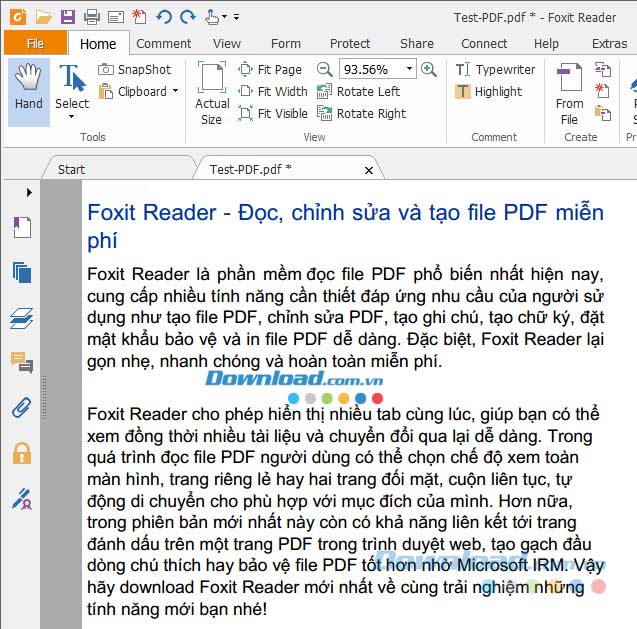Open the Extras ribbon tab
The width and height of the screenshot is (637, 629).
pyautogui.click(x=609, y=43)
